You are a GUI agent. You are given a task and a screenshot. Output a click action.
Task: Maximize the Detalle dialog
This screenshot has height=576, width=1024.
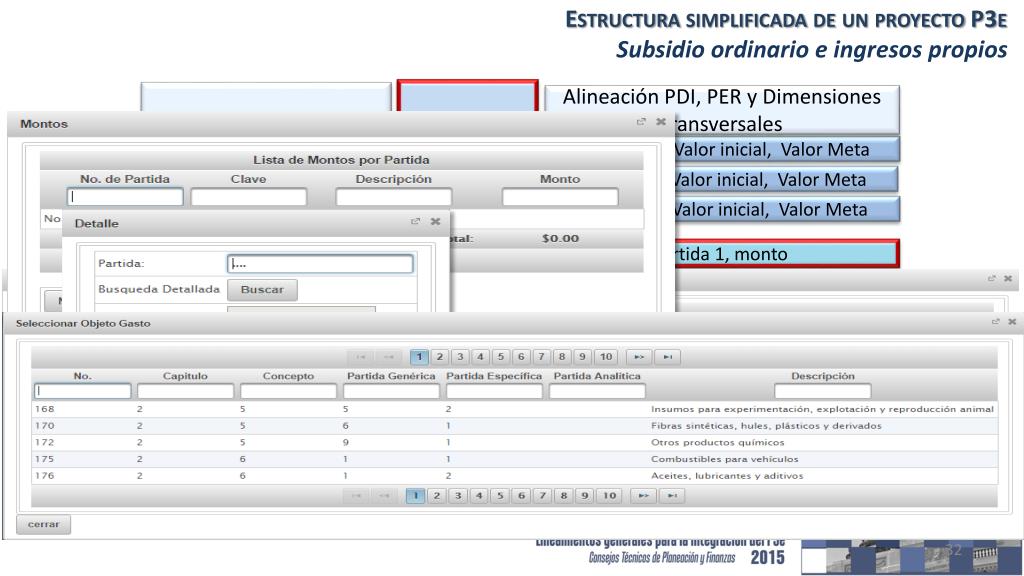click(x=416, y=222)
